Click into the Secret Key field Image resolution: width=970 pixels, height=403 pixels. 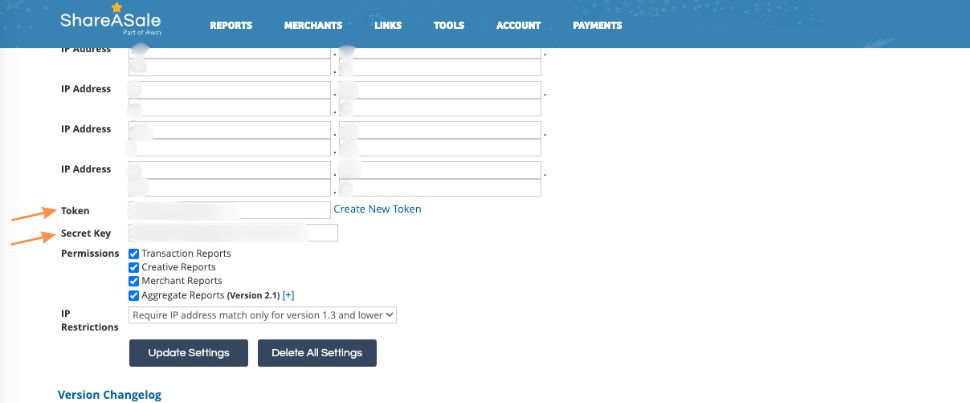point(233,233)
